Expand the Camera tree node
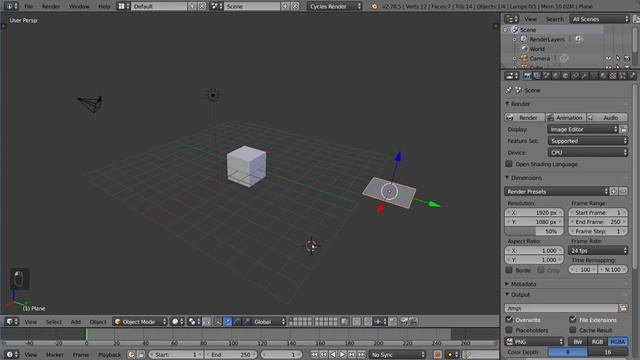The width and height of the screenshot is (640, 360). 514,58
